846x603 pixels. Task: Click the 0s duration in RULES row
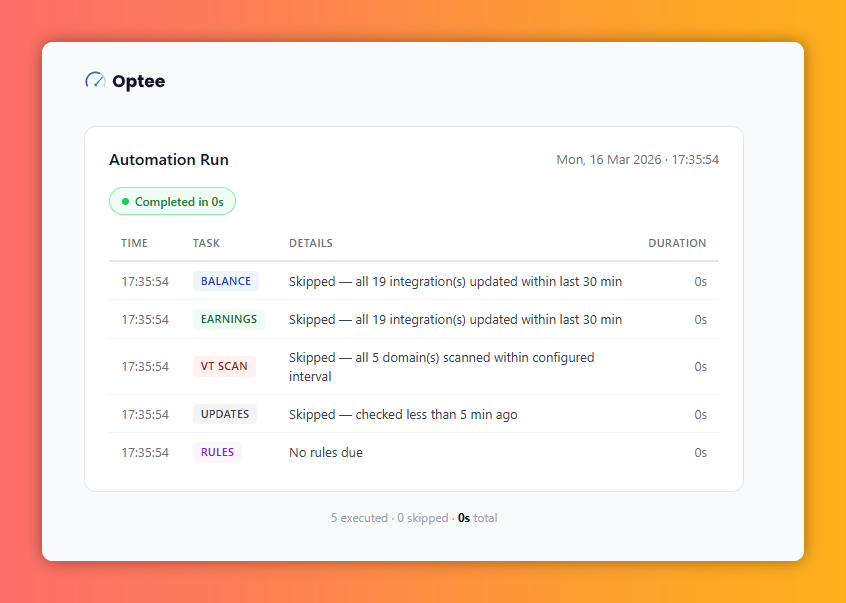pos(700,453)
